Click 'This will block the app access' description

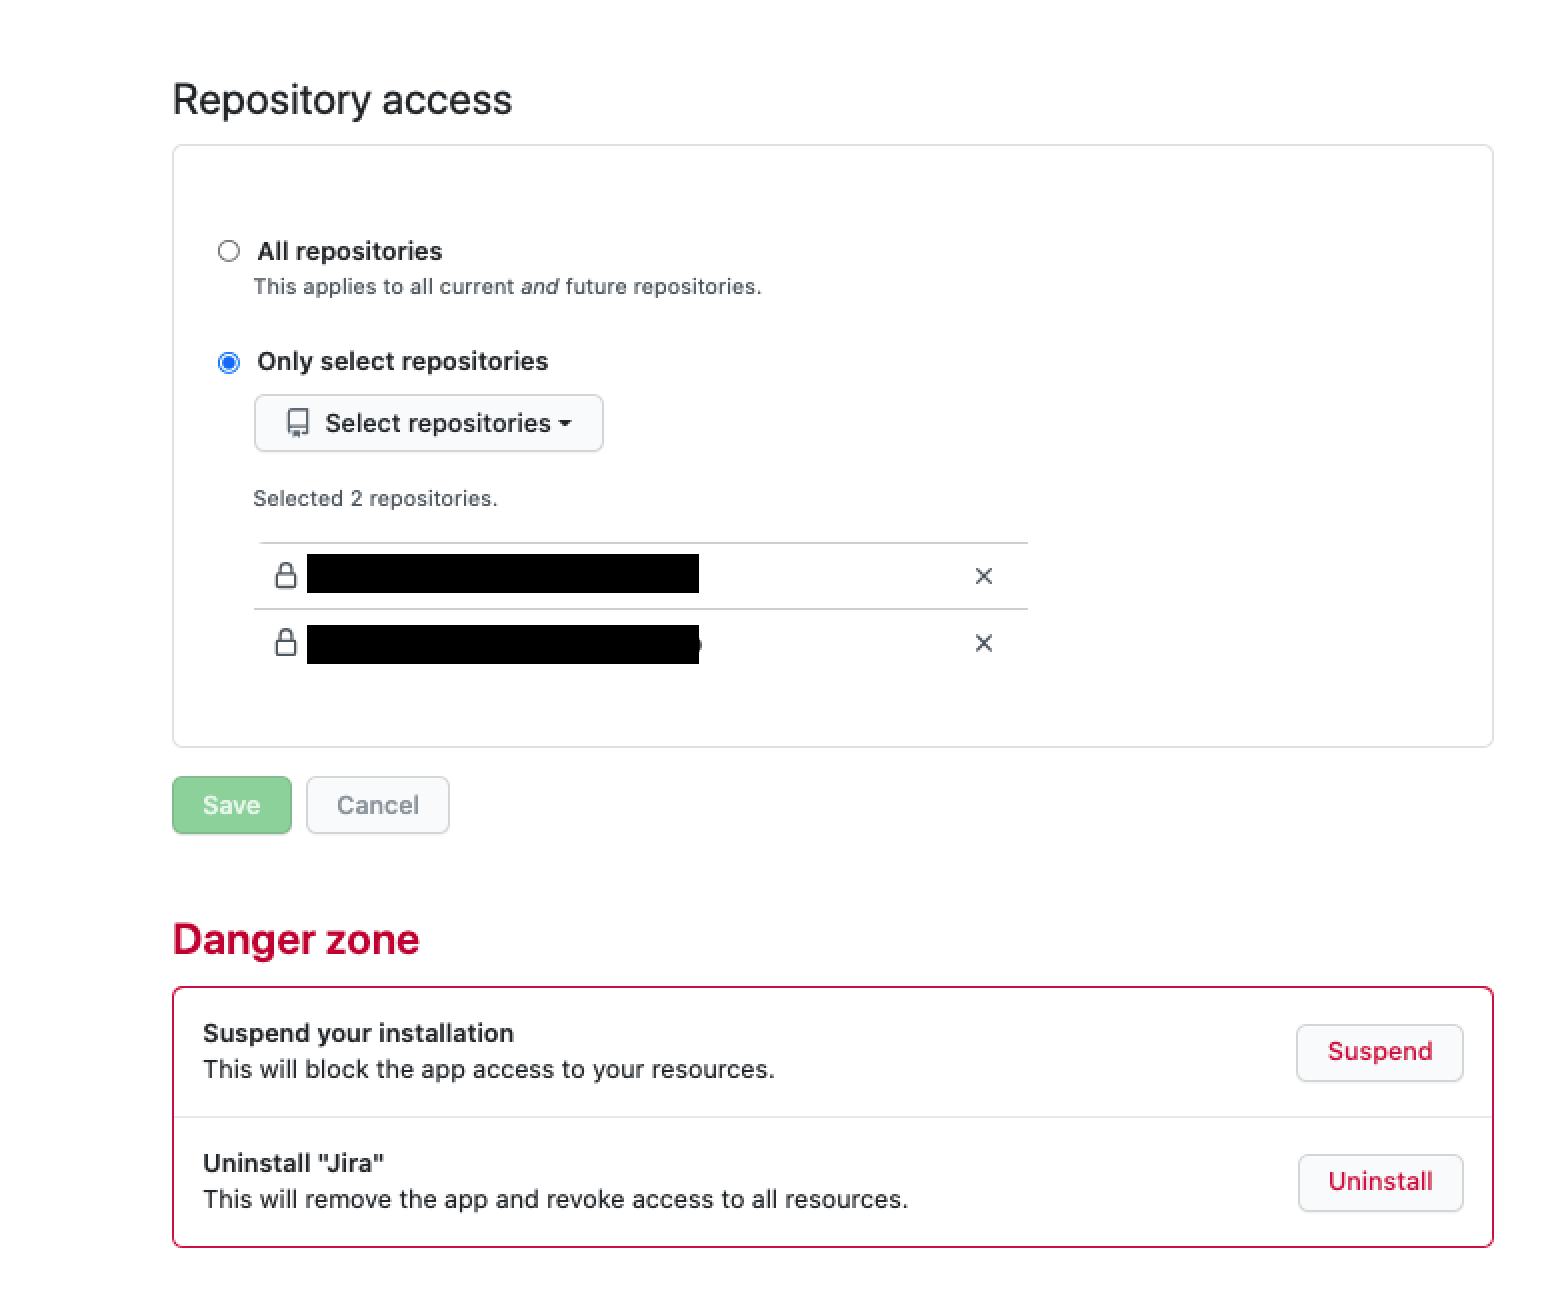tap(489, 1070)
